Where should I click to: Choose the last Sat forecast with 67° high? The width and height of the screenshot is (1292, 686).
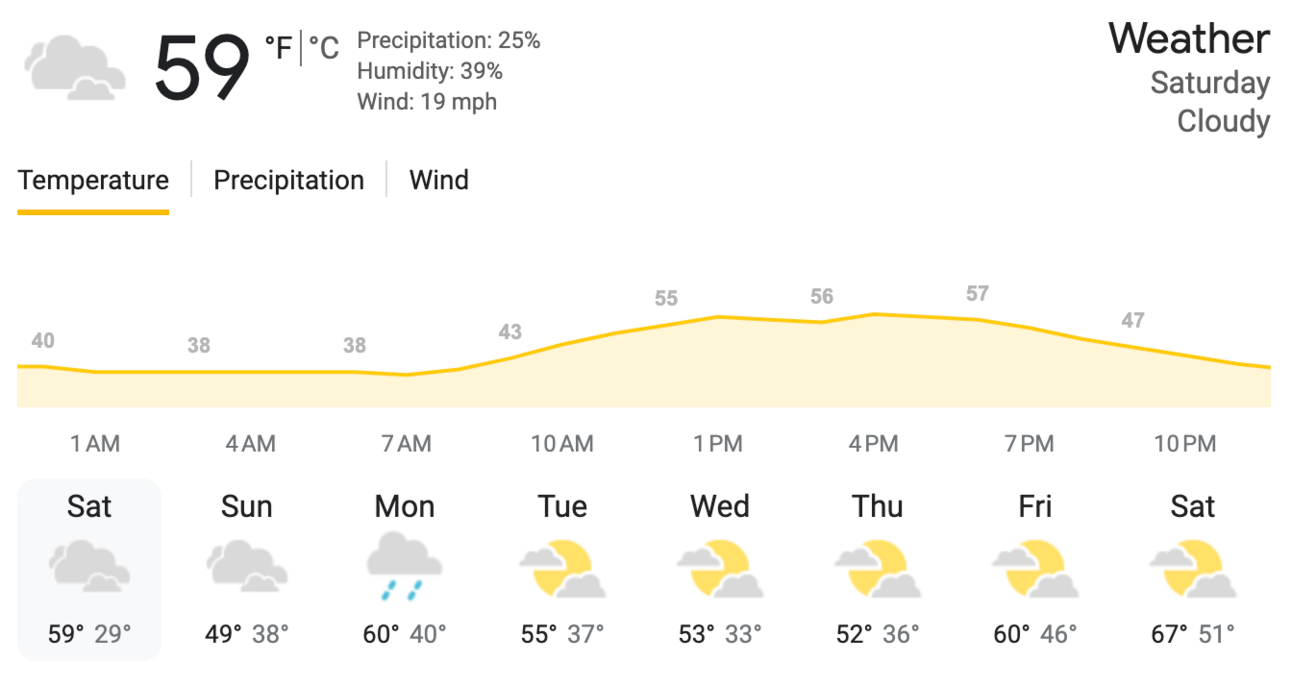click(1193, 570)
